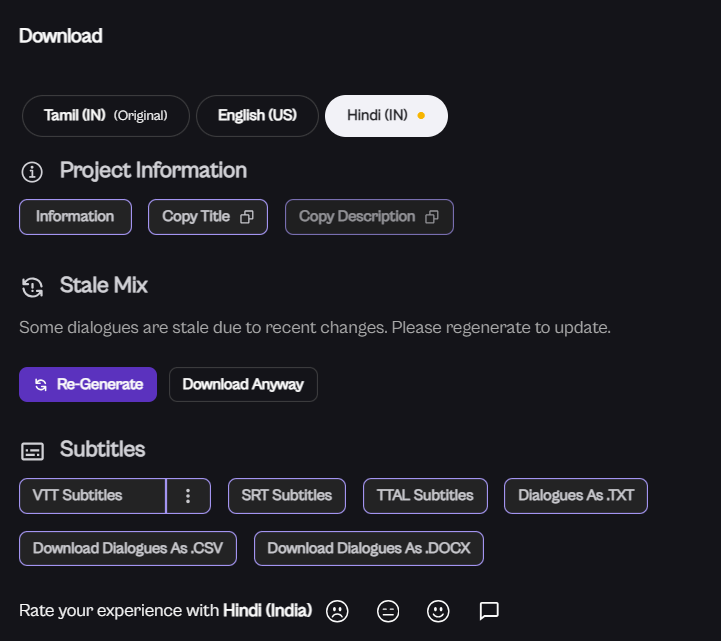Click the sad face rating icon
Viewport: 721px width, 641px height.
tap(337, 610)
